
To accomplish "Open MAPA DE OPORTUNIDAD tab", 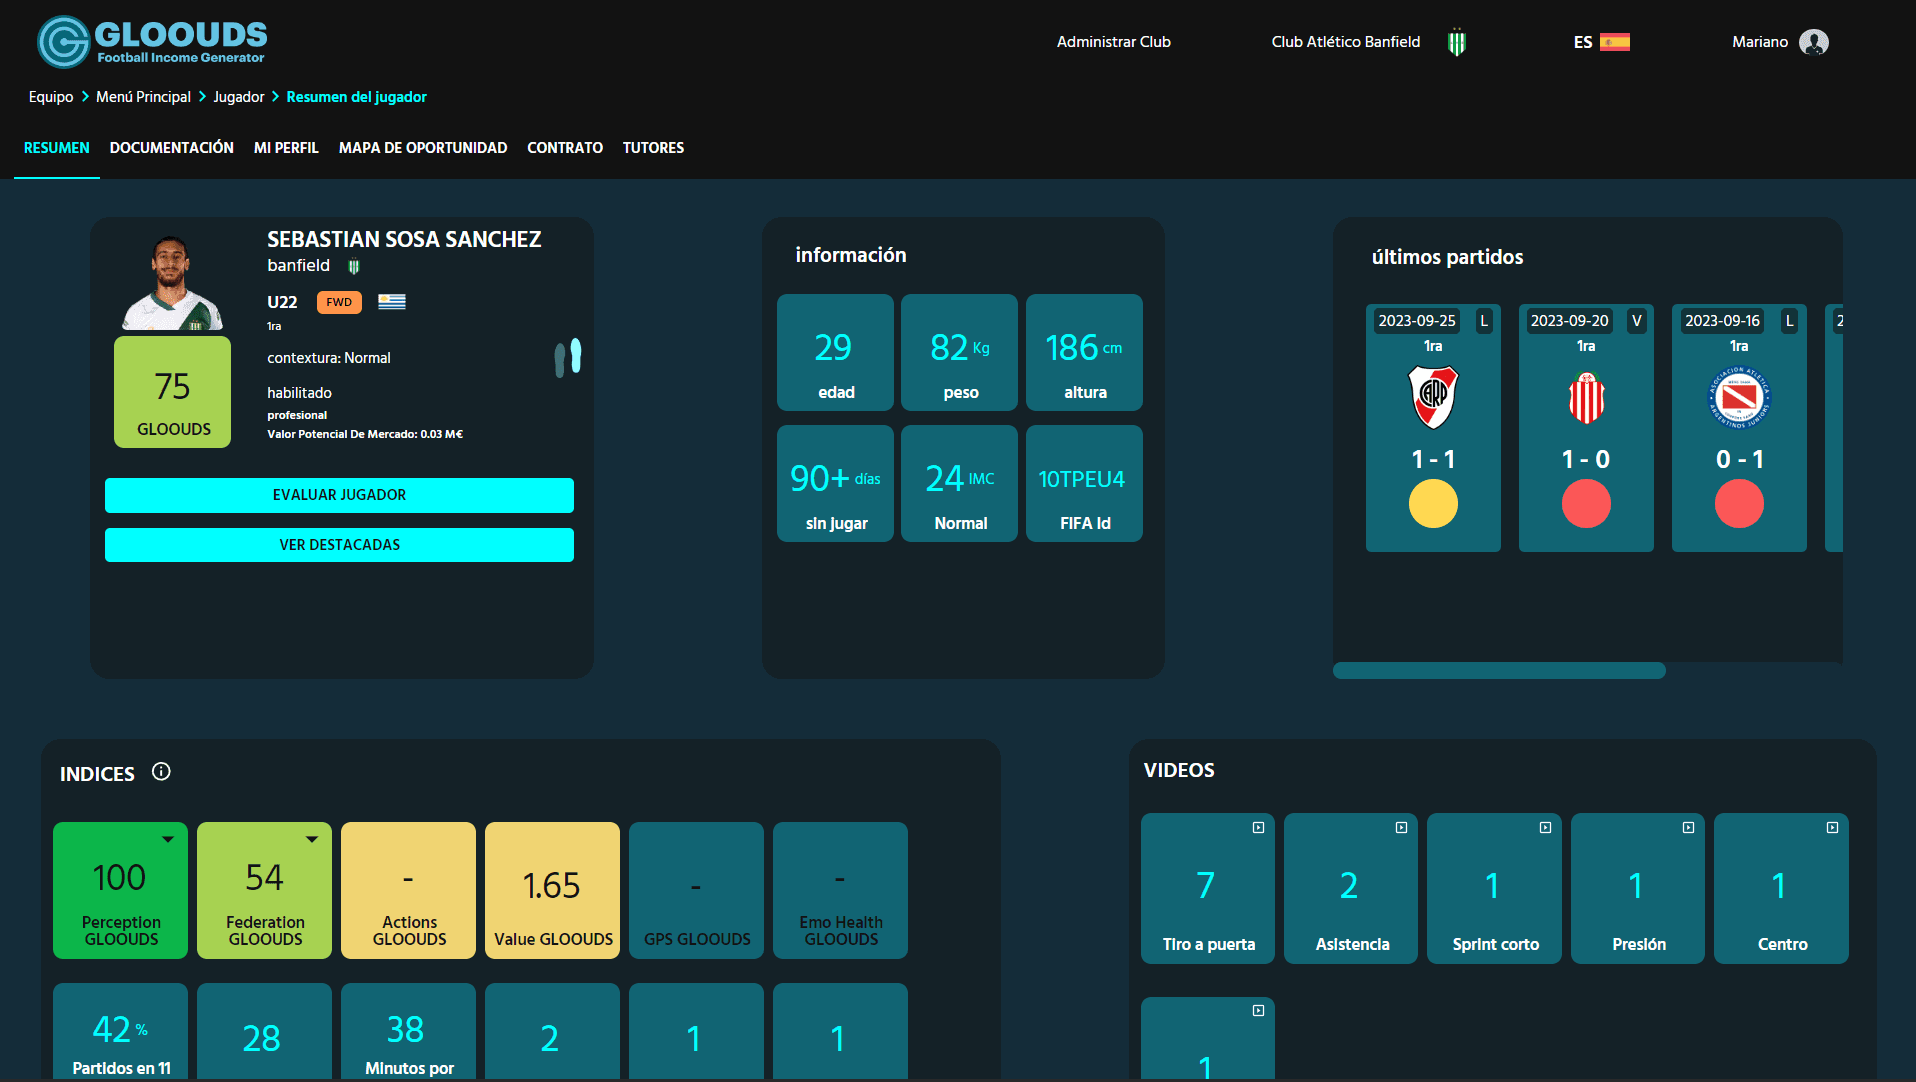I will (x=423, y=148).
